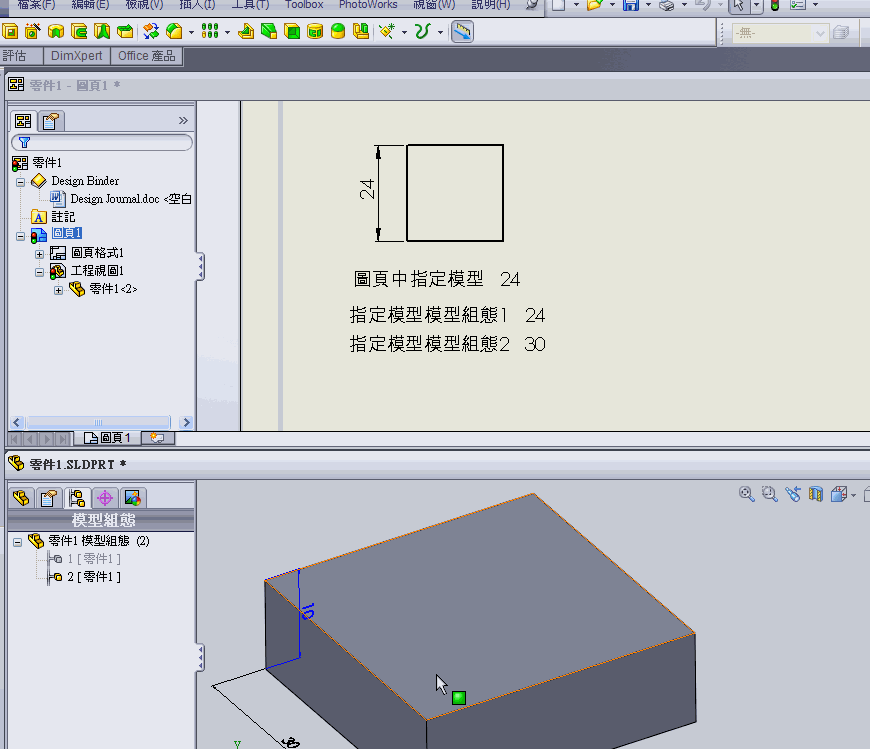The height and width of the screenshot is (749, 870).
Task: Toggle the Instant3D button
Action: [x=462, y=32]
